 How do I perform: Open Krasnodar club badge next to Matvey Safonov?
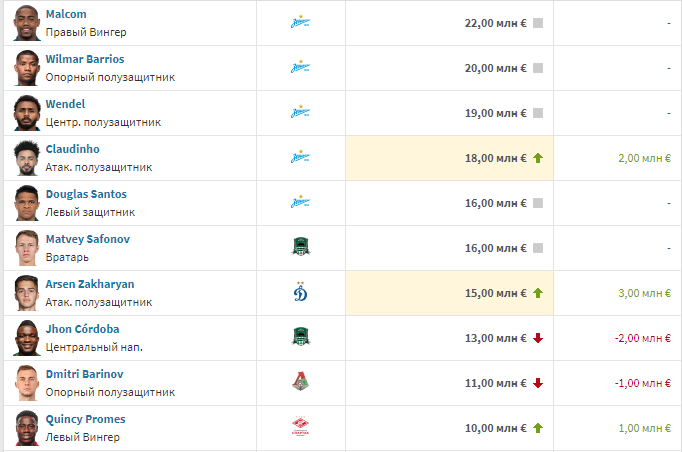(300, 248)
